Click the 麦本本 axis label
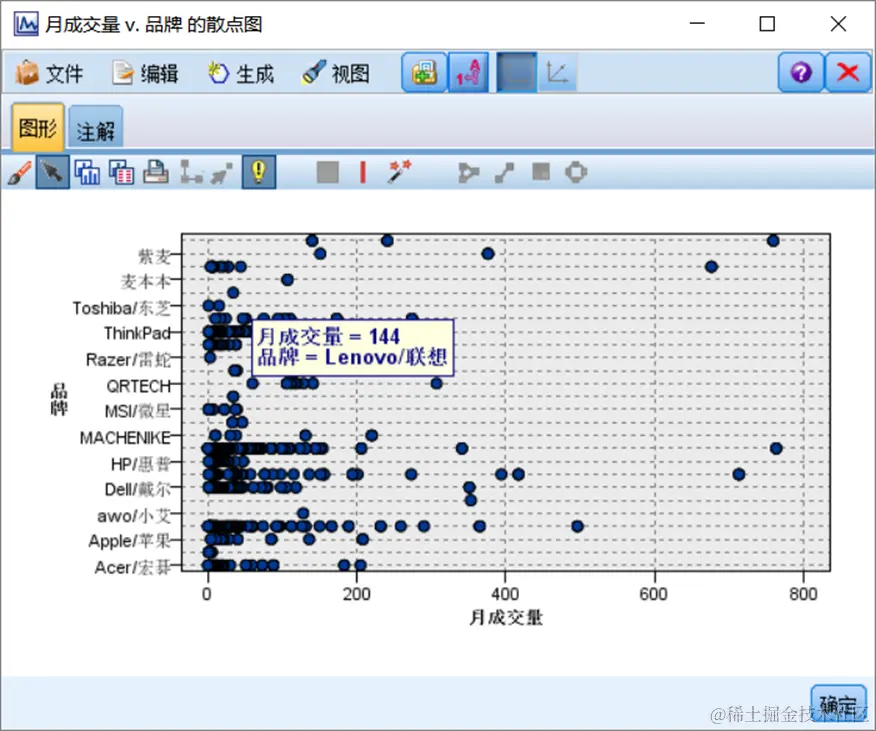The image size is (876, 731). (145, 282)
